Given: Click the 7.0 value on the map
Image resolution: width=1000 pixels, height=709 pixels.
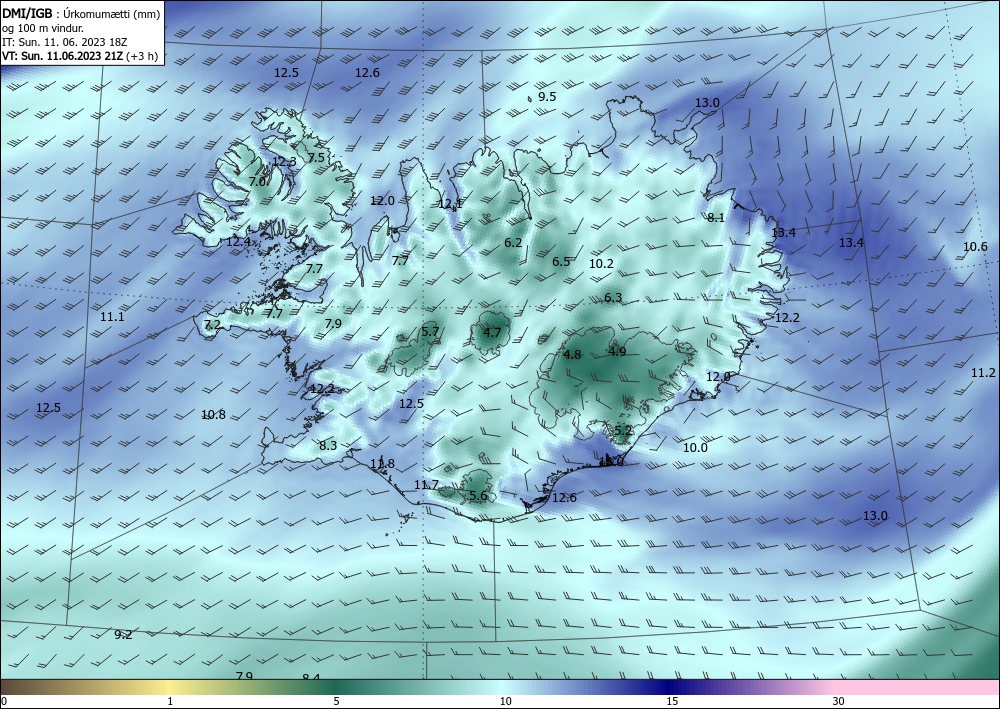Looking at the screenshot, I should [257, 182].
